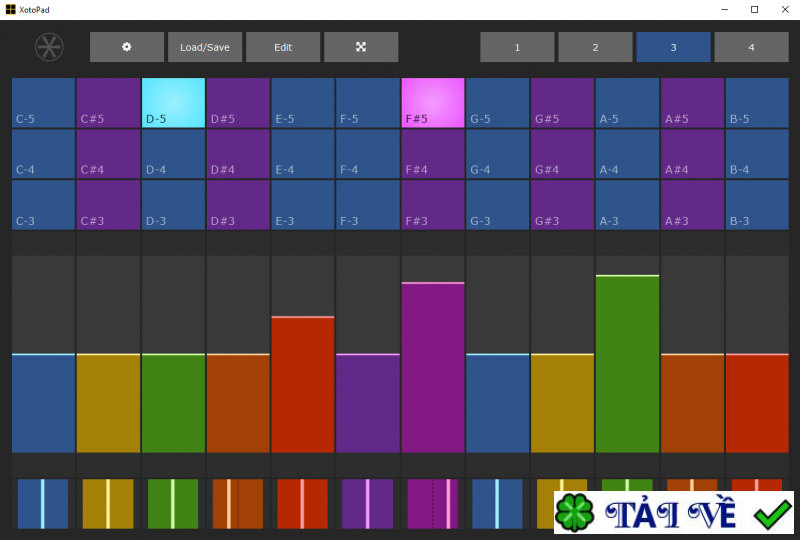
Task: Hit the F#4 pad
Action: (x=433, y=154)
